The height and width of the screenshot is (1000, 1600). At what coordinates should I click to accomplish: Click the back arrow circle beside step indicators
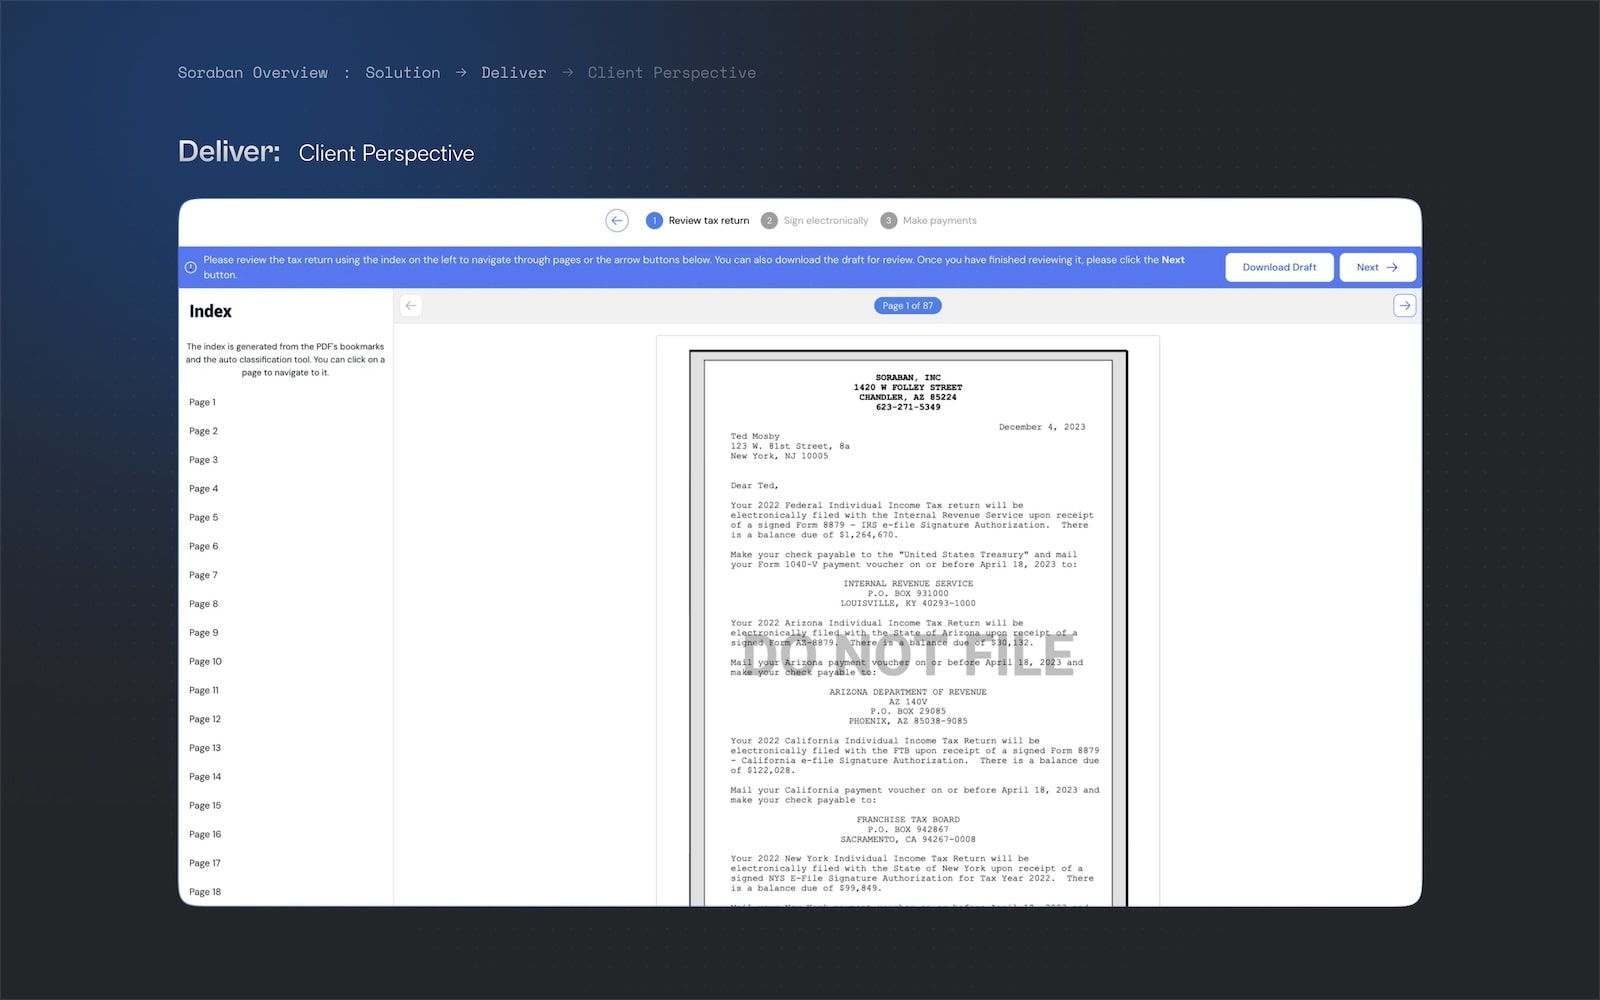click(x=617, y=220)
